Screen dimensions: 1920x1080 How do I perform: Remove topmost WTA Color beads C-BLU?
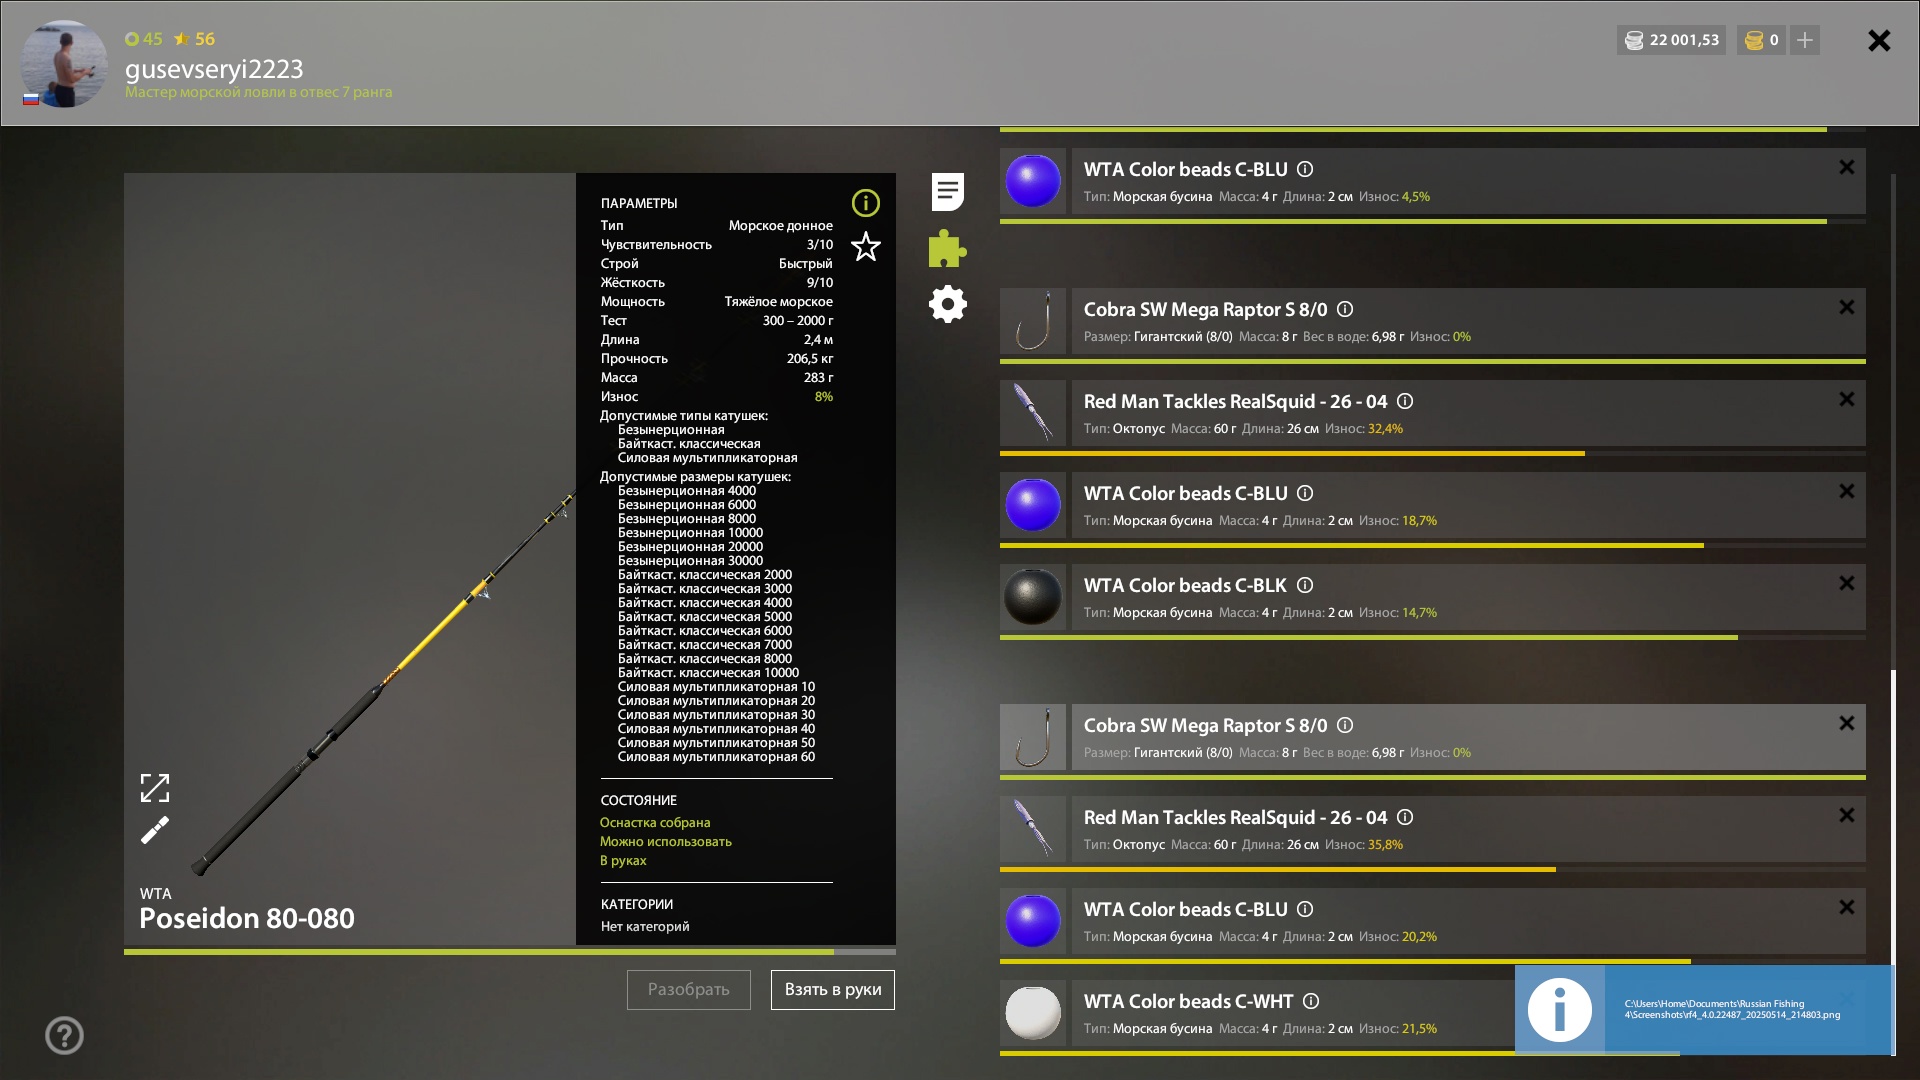click(1846, 167)
